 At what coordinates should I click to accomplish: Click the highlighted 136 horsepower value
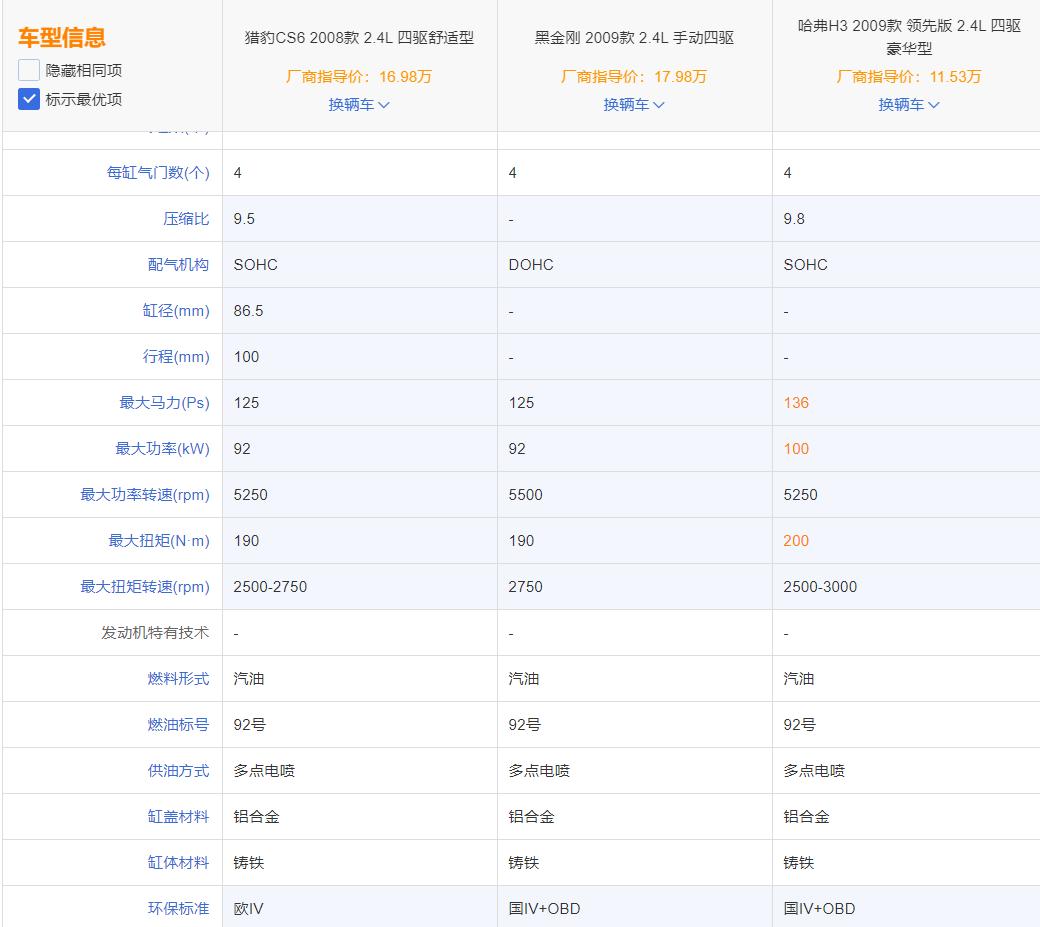795,402
